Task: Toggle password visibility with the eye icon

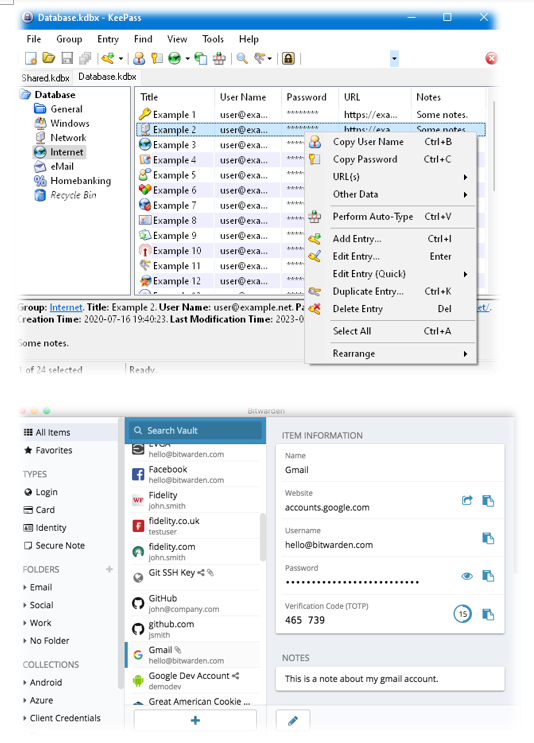Action: pos(467,576)
